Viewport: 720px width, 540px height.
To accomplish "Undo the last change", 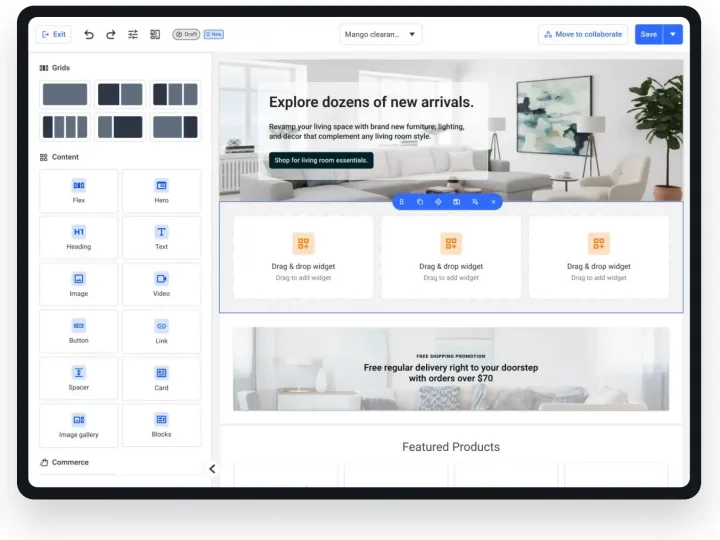I will [x=89, y=34].
